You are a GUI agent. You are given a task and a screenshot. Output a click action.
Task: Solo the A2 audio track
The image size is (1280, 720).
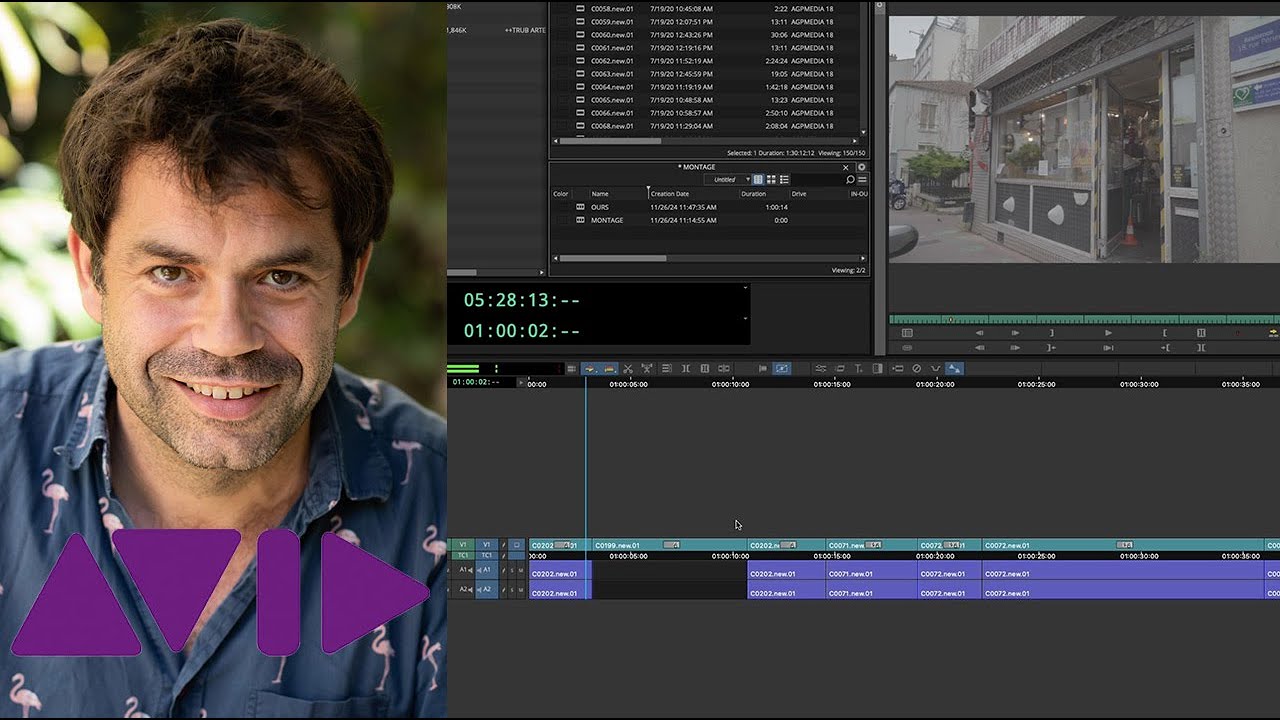[x=512, y=589]
